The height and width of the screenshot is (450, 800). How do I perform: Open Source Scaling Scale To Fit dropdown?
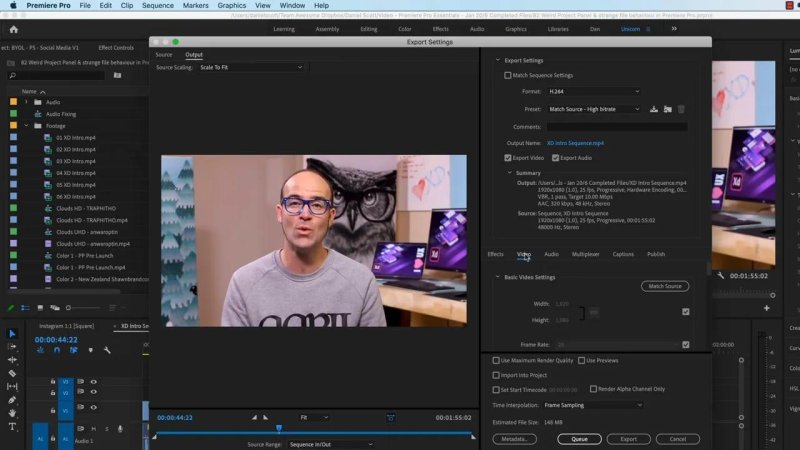(x=251, y=67)
